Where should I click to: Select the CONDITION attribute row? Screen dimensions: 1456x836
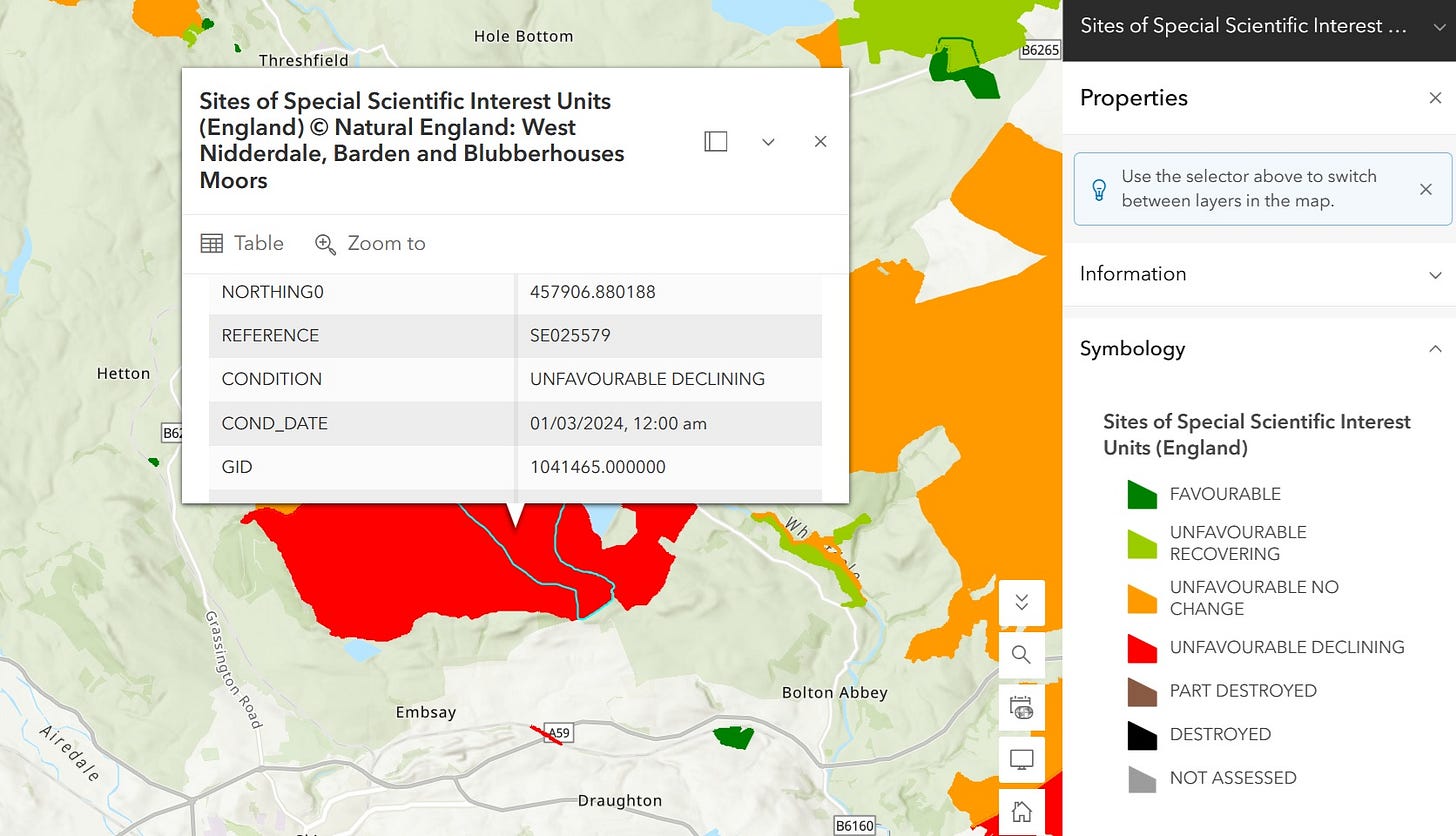pos(515,379)
